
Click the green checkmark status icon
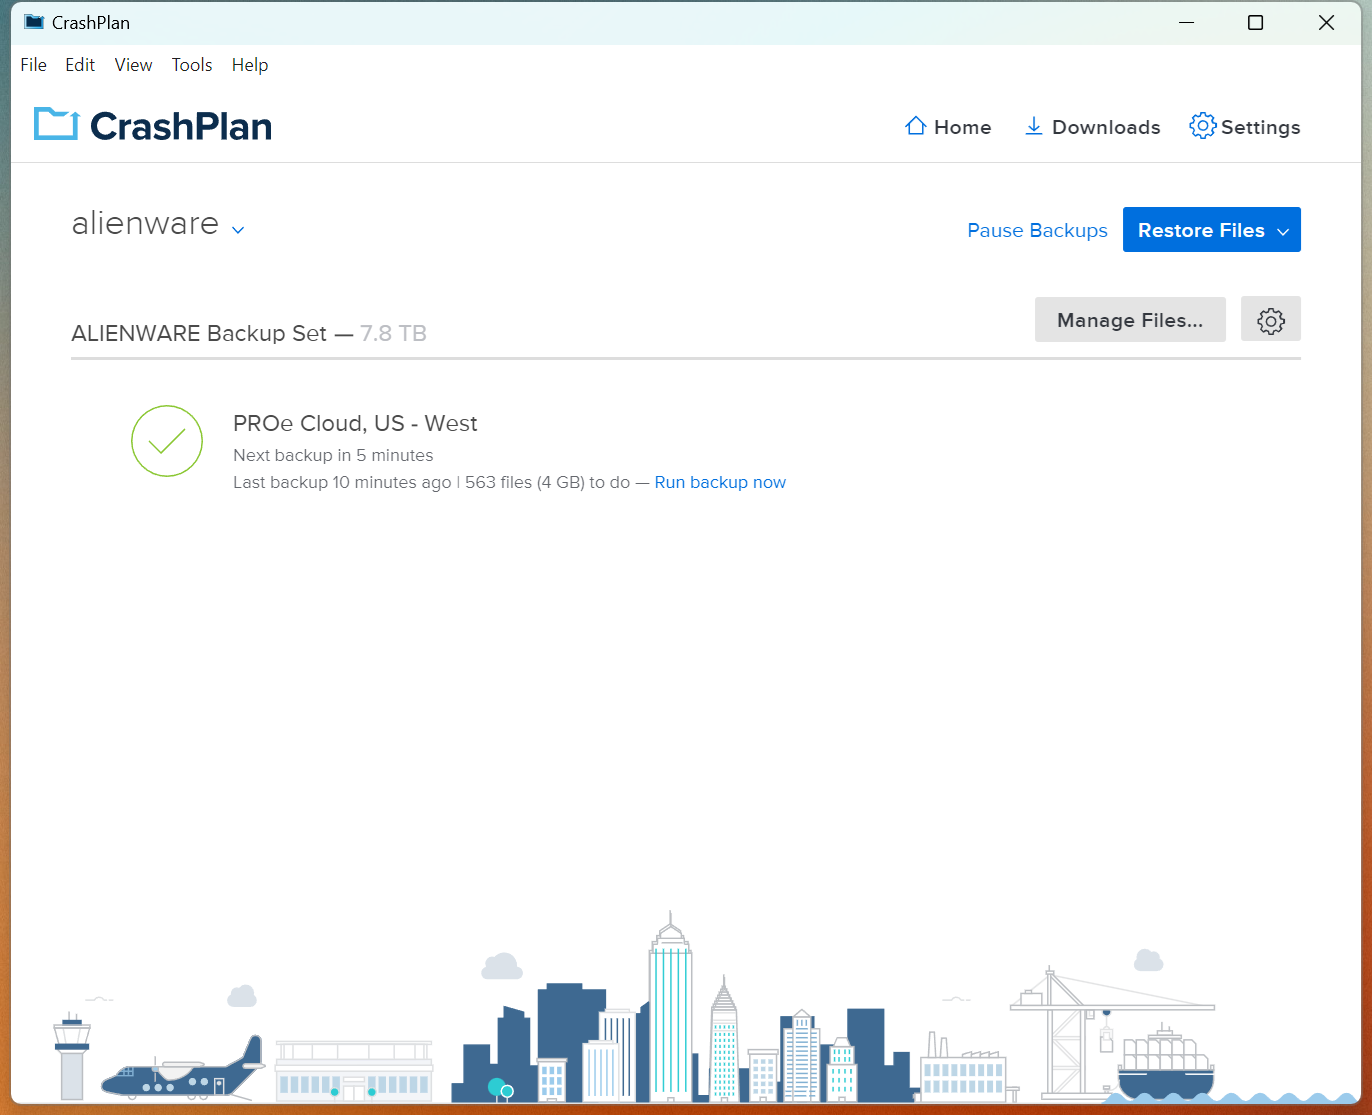click(167, 441)
